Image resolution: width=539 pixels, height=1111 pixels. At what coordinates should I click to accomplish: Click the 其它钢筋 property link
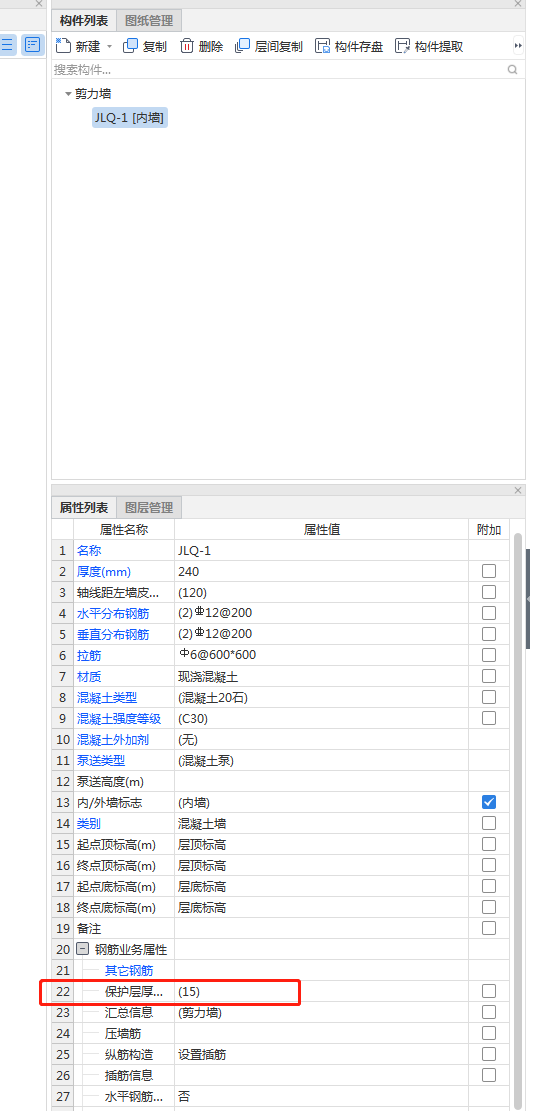click(x=129, y=971)
